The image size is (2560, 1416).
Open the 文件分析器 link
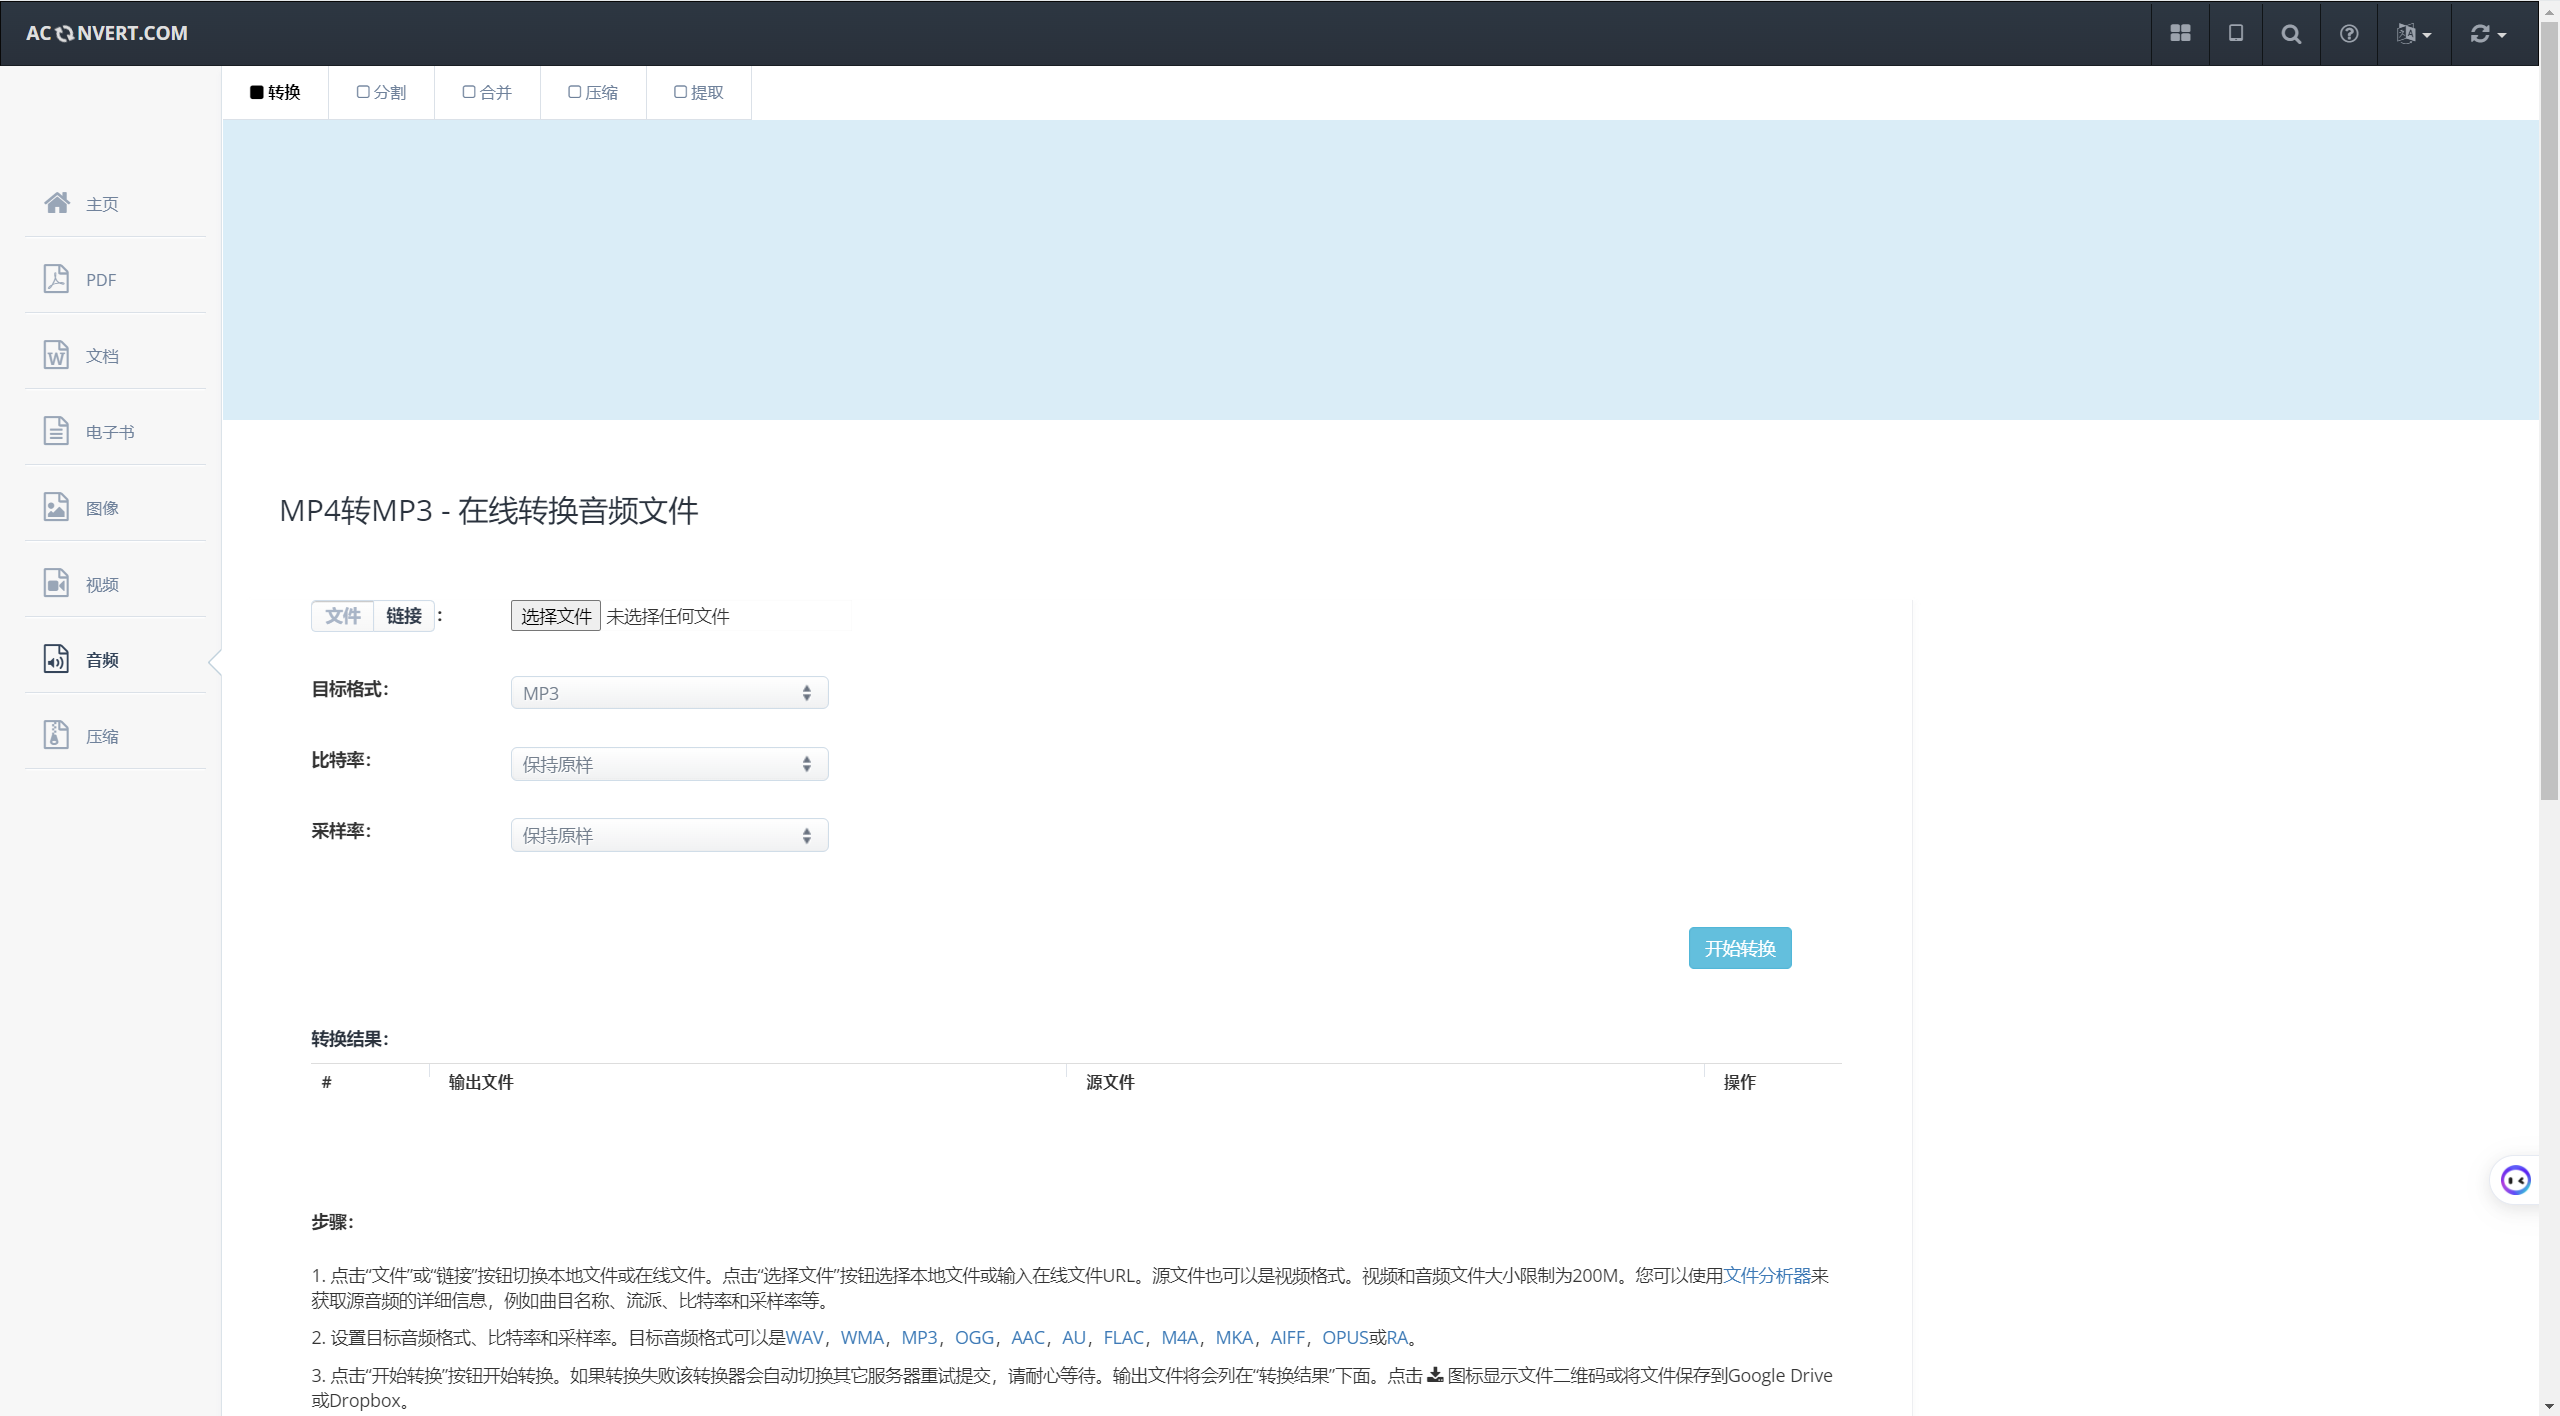1767,1275
